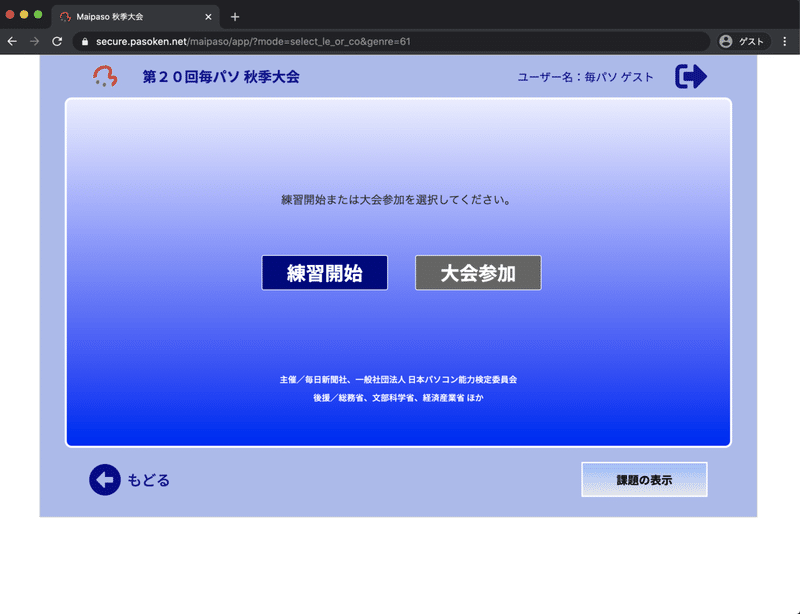Screen dimensions: 800x614
Task: Open a new tab with the plus icon
Action: [x=235, y=17]
